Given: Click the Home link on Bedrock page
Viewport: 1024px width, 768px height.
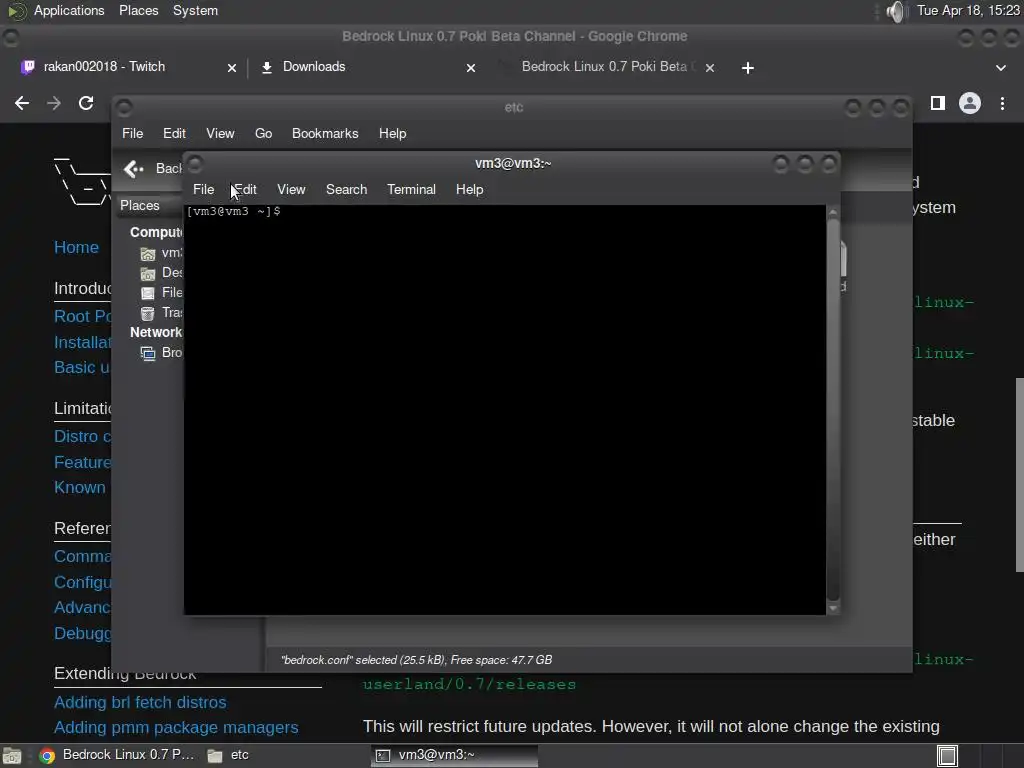Looking at the screenshot, I should 76,248.
